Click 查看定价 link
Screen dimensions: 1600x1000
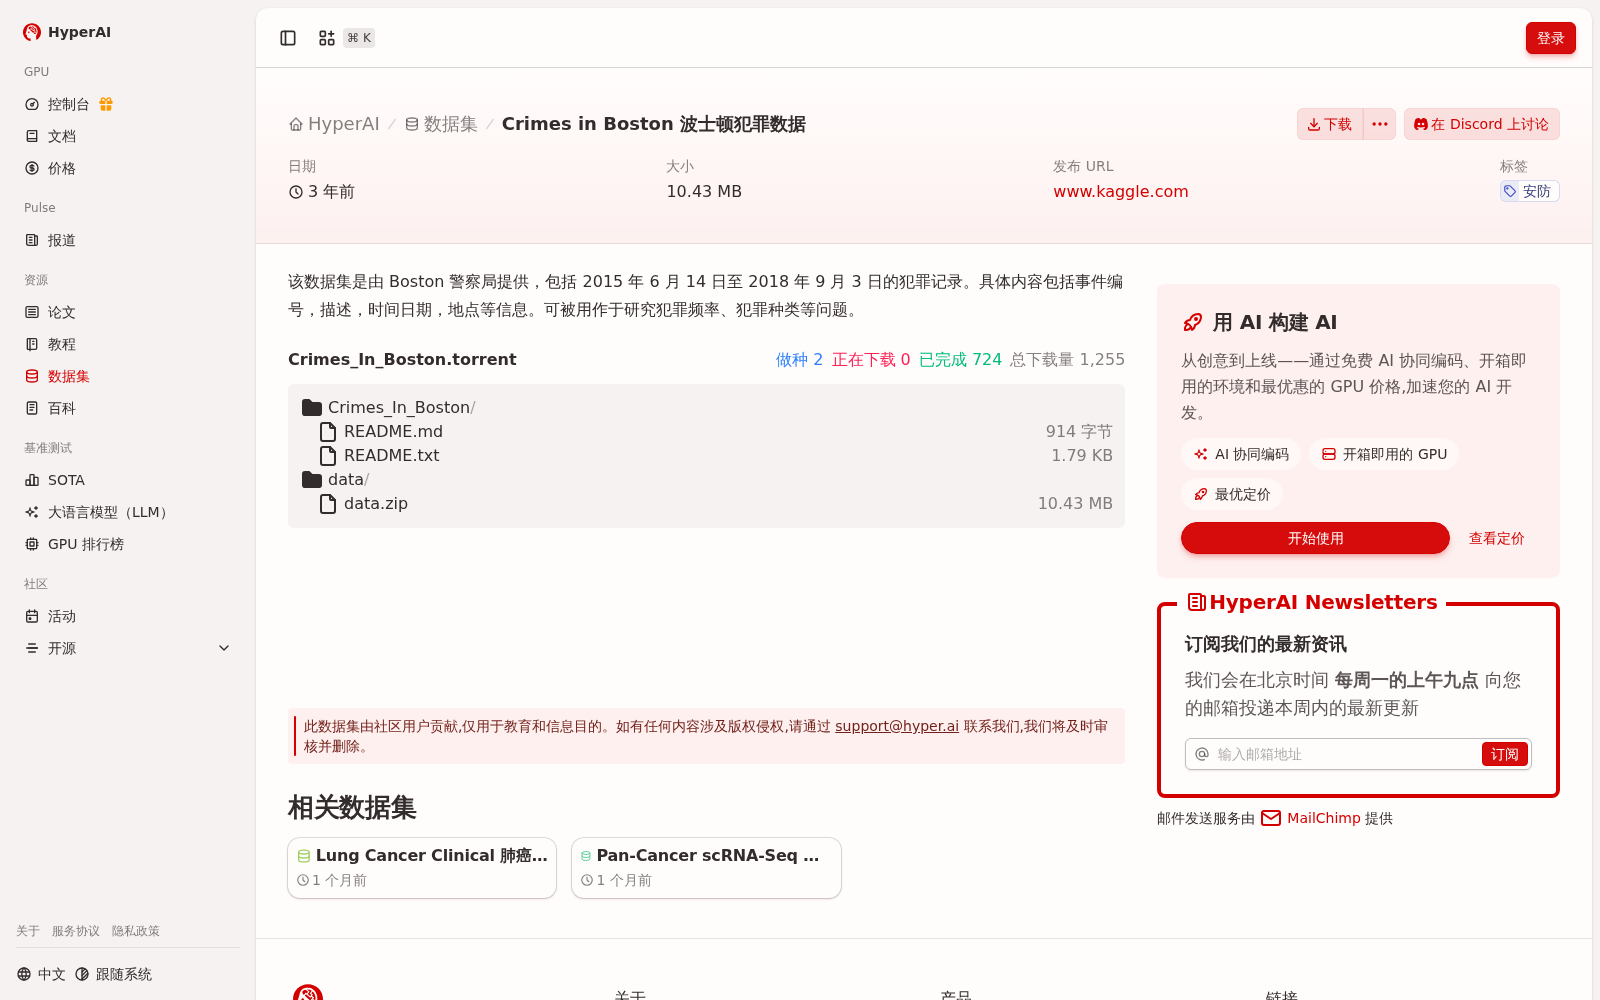click(1496, 538)
